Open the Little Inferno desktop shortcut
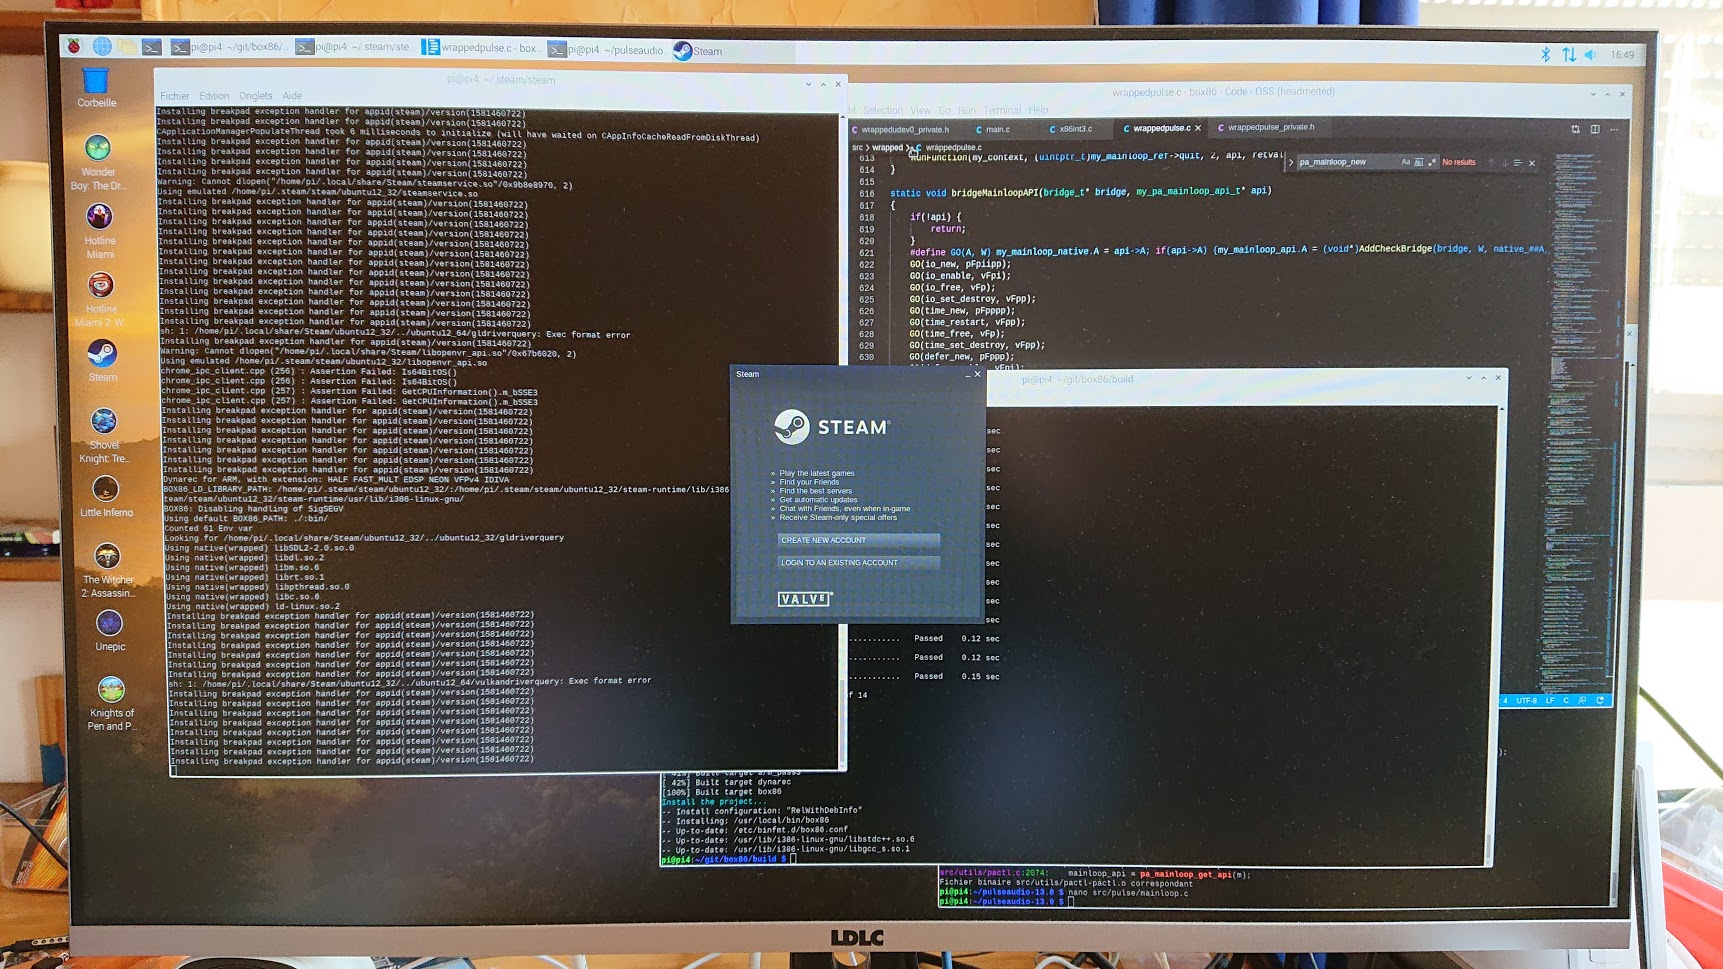 [106, 496]
